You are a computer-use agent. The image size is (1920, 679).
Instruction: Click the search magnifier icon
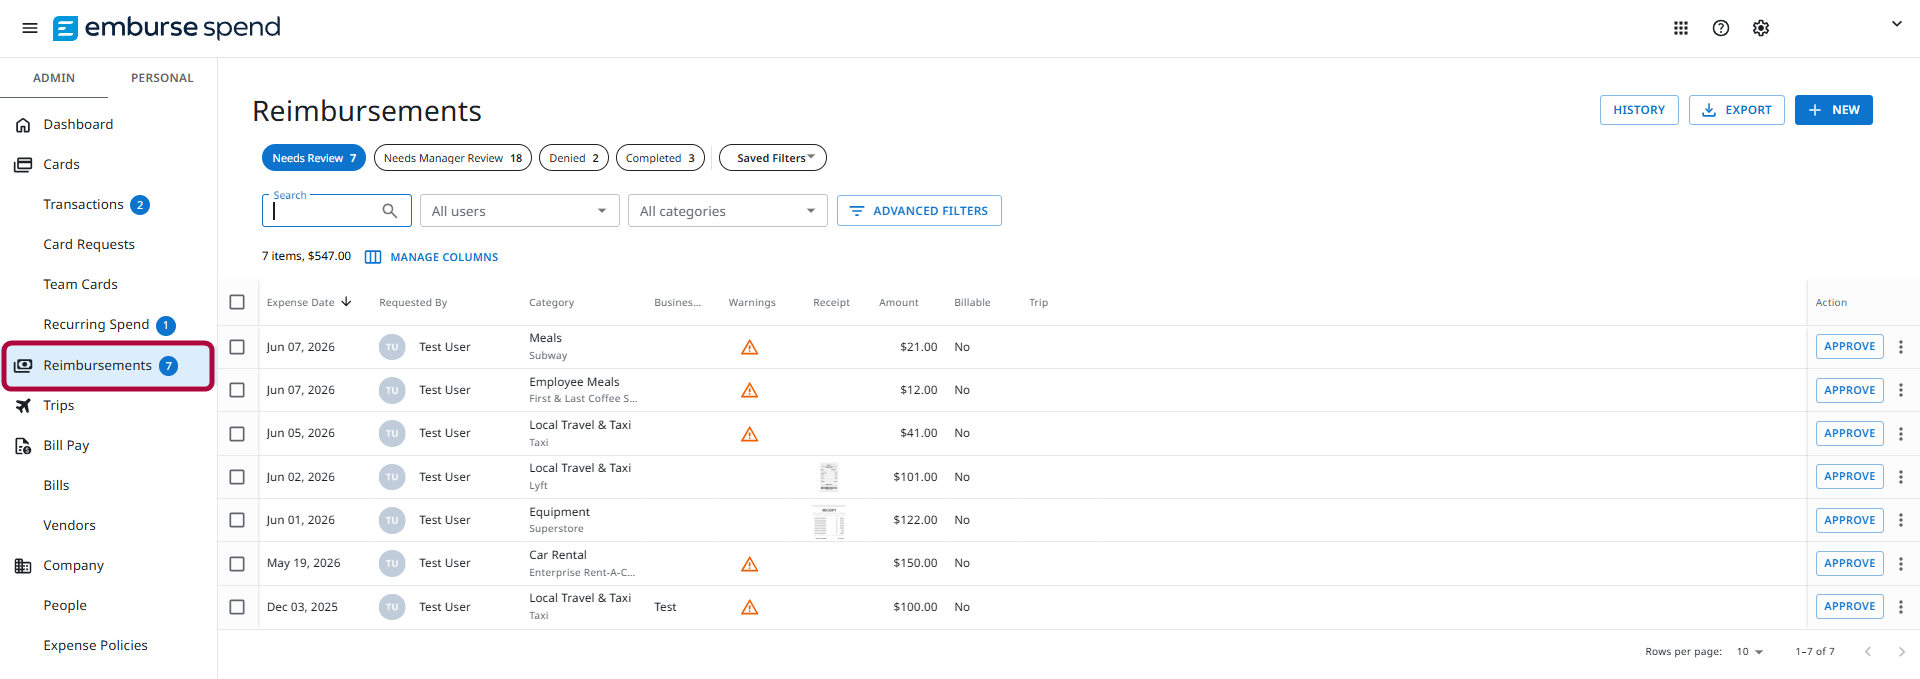click(390, 211)
